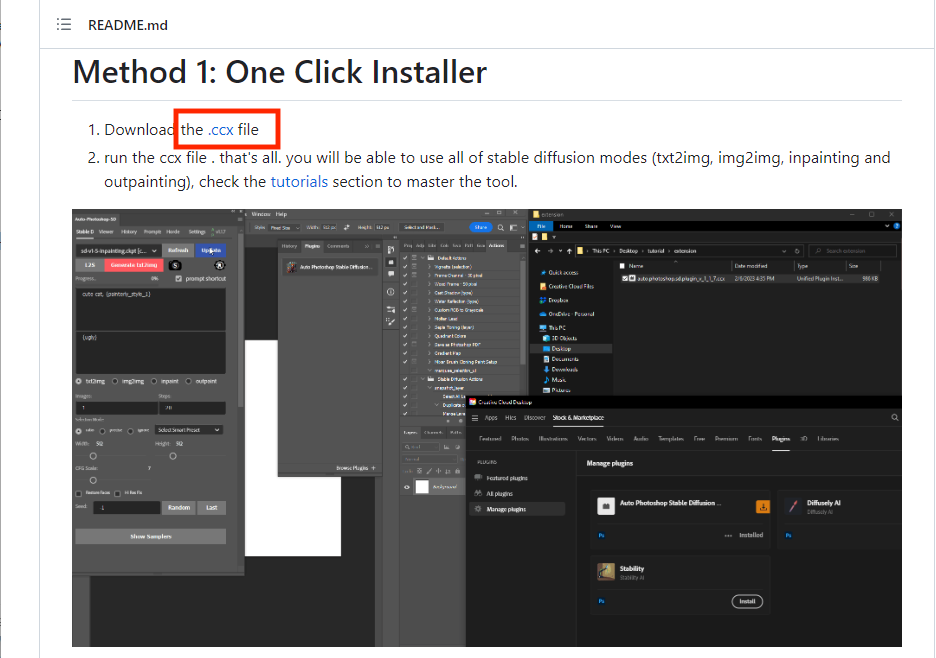
Task: Open Creative Cloud Files folder in Explorer
Action: [x=566, y=287]
